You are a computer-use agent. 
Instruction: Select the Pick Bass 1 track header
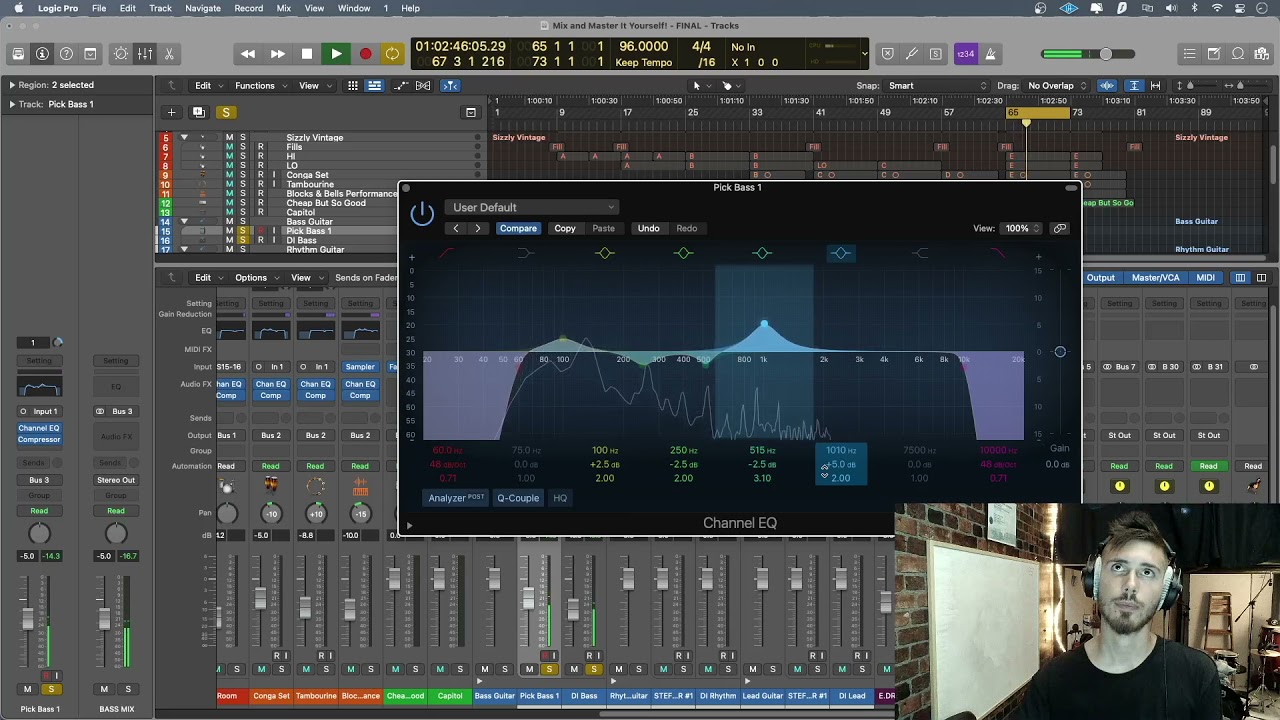(310, 231)
